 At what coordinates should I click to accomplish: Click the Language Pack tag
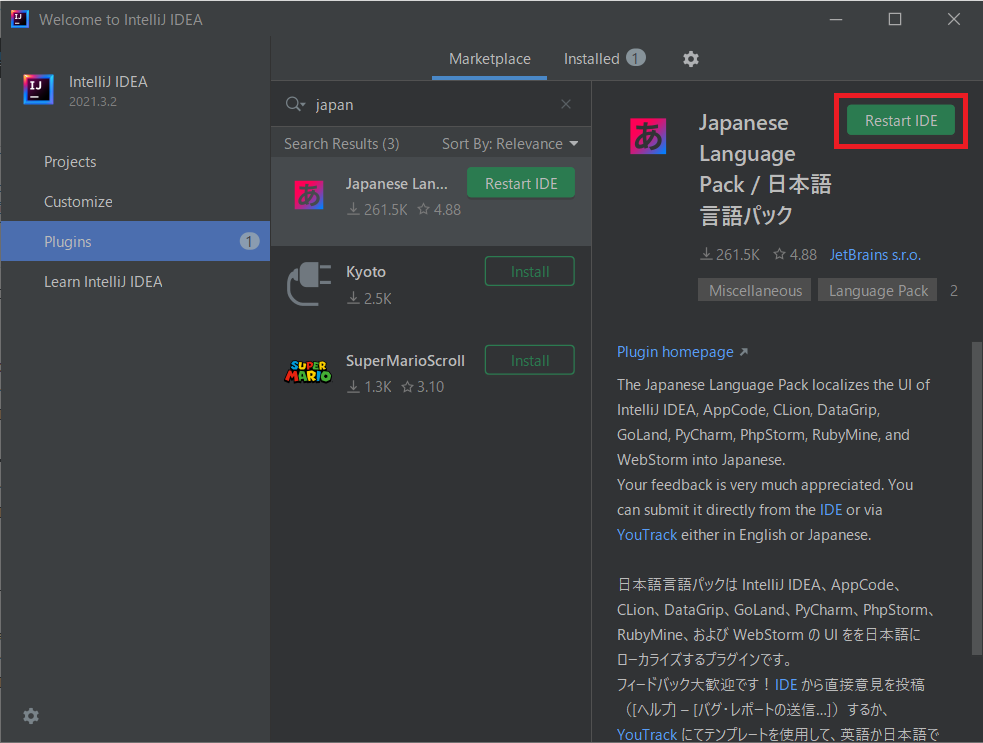(878, 290)
